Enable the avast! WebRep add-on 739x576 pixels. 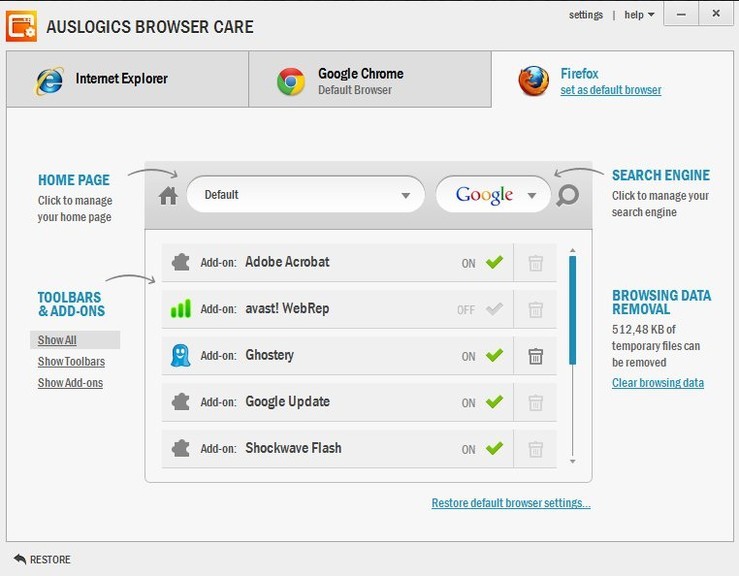click(494, 309)
